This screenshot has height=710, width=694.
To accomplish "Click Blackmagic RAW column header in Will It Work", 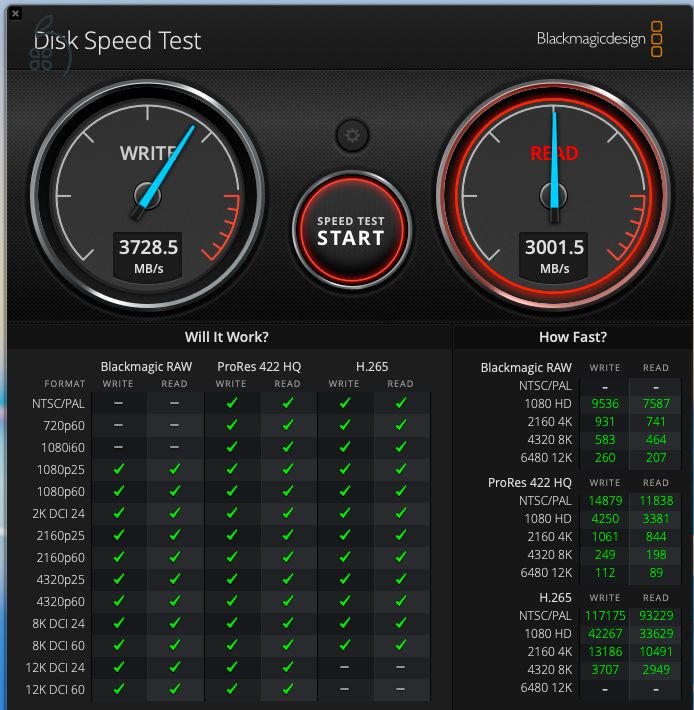I will (146, 366).
